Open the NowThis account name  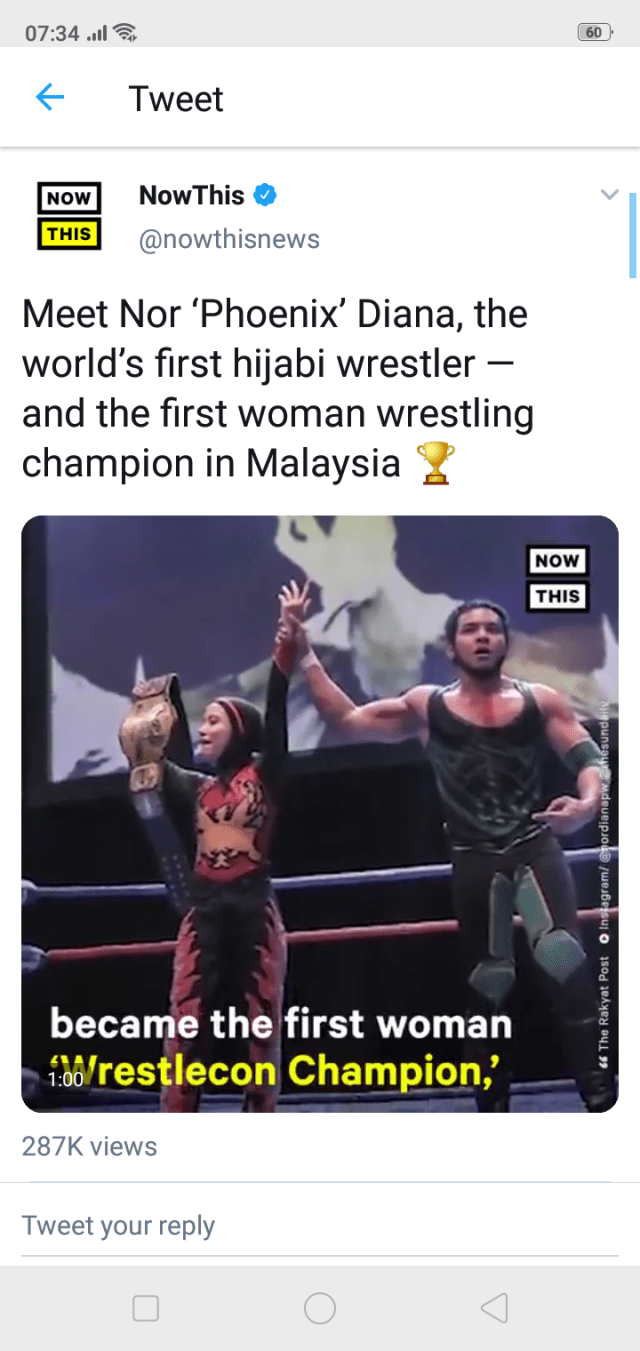click(x=192, y=195)
